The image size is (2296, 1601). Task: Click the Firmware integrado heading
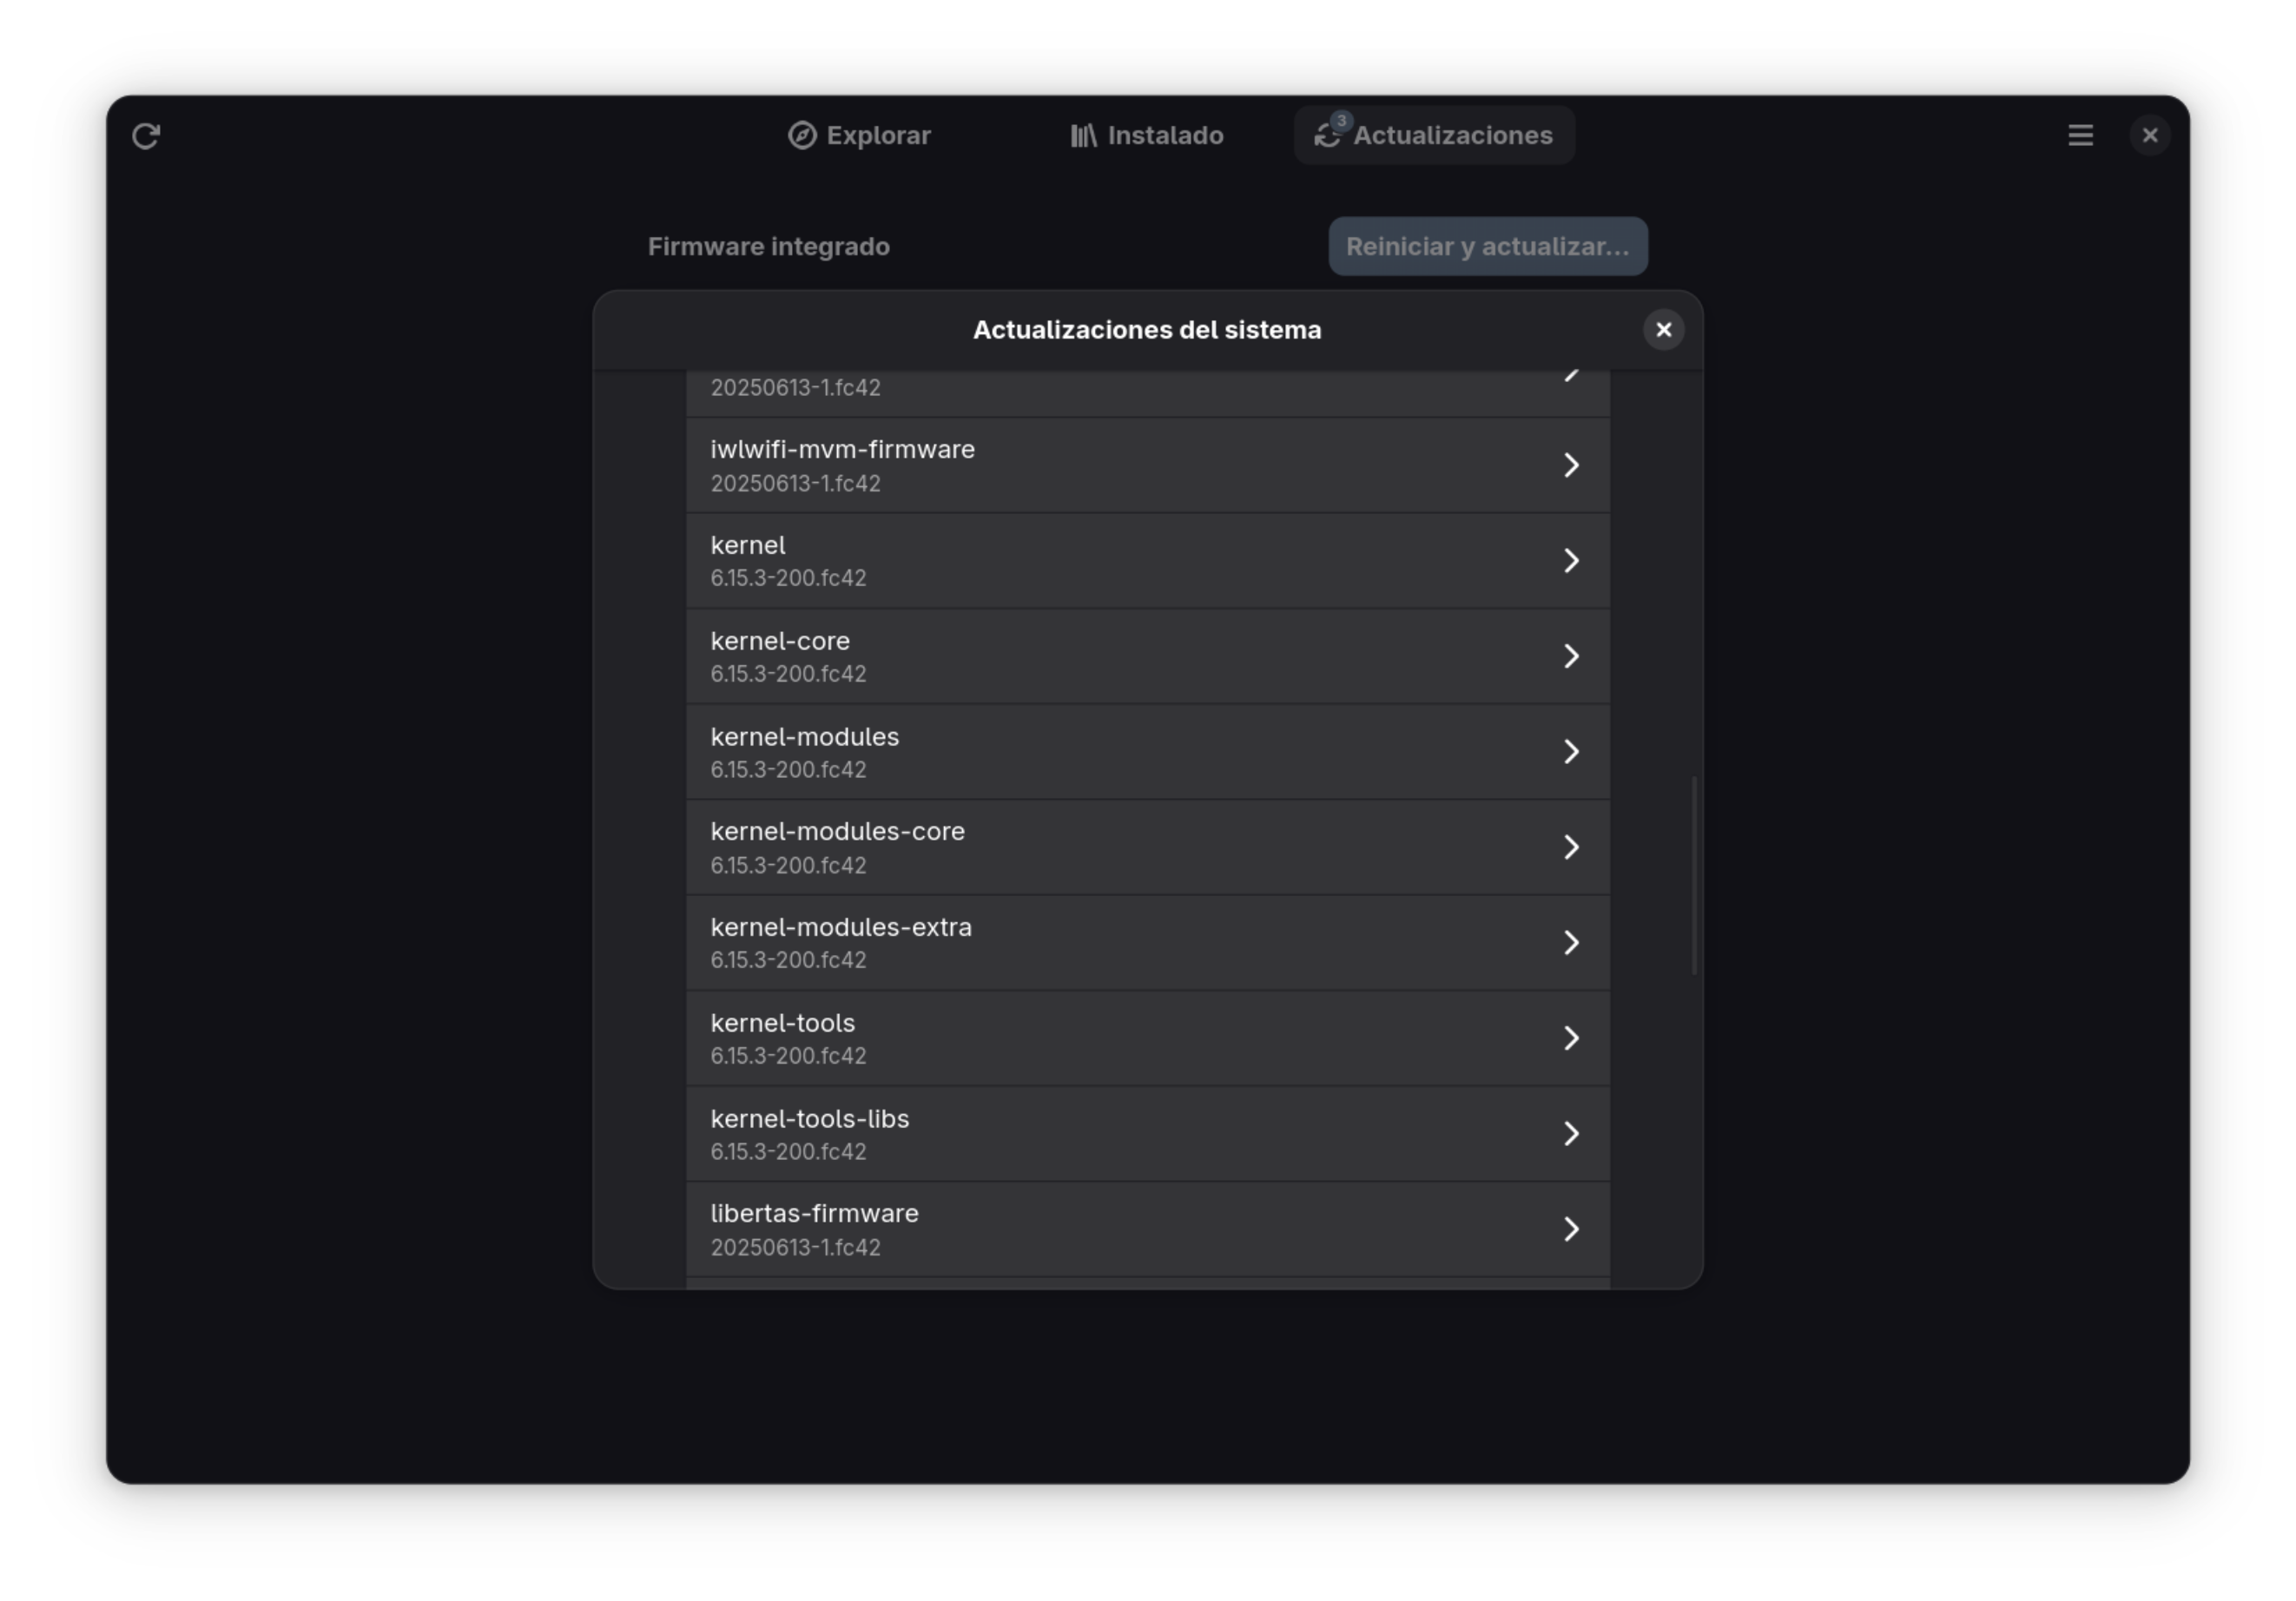pos(768,246)
